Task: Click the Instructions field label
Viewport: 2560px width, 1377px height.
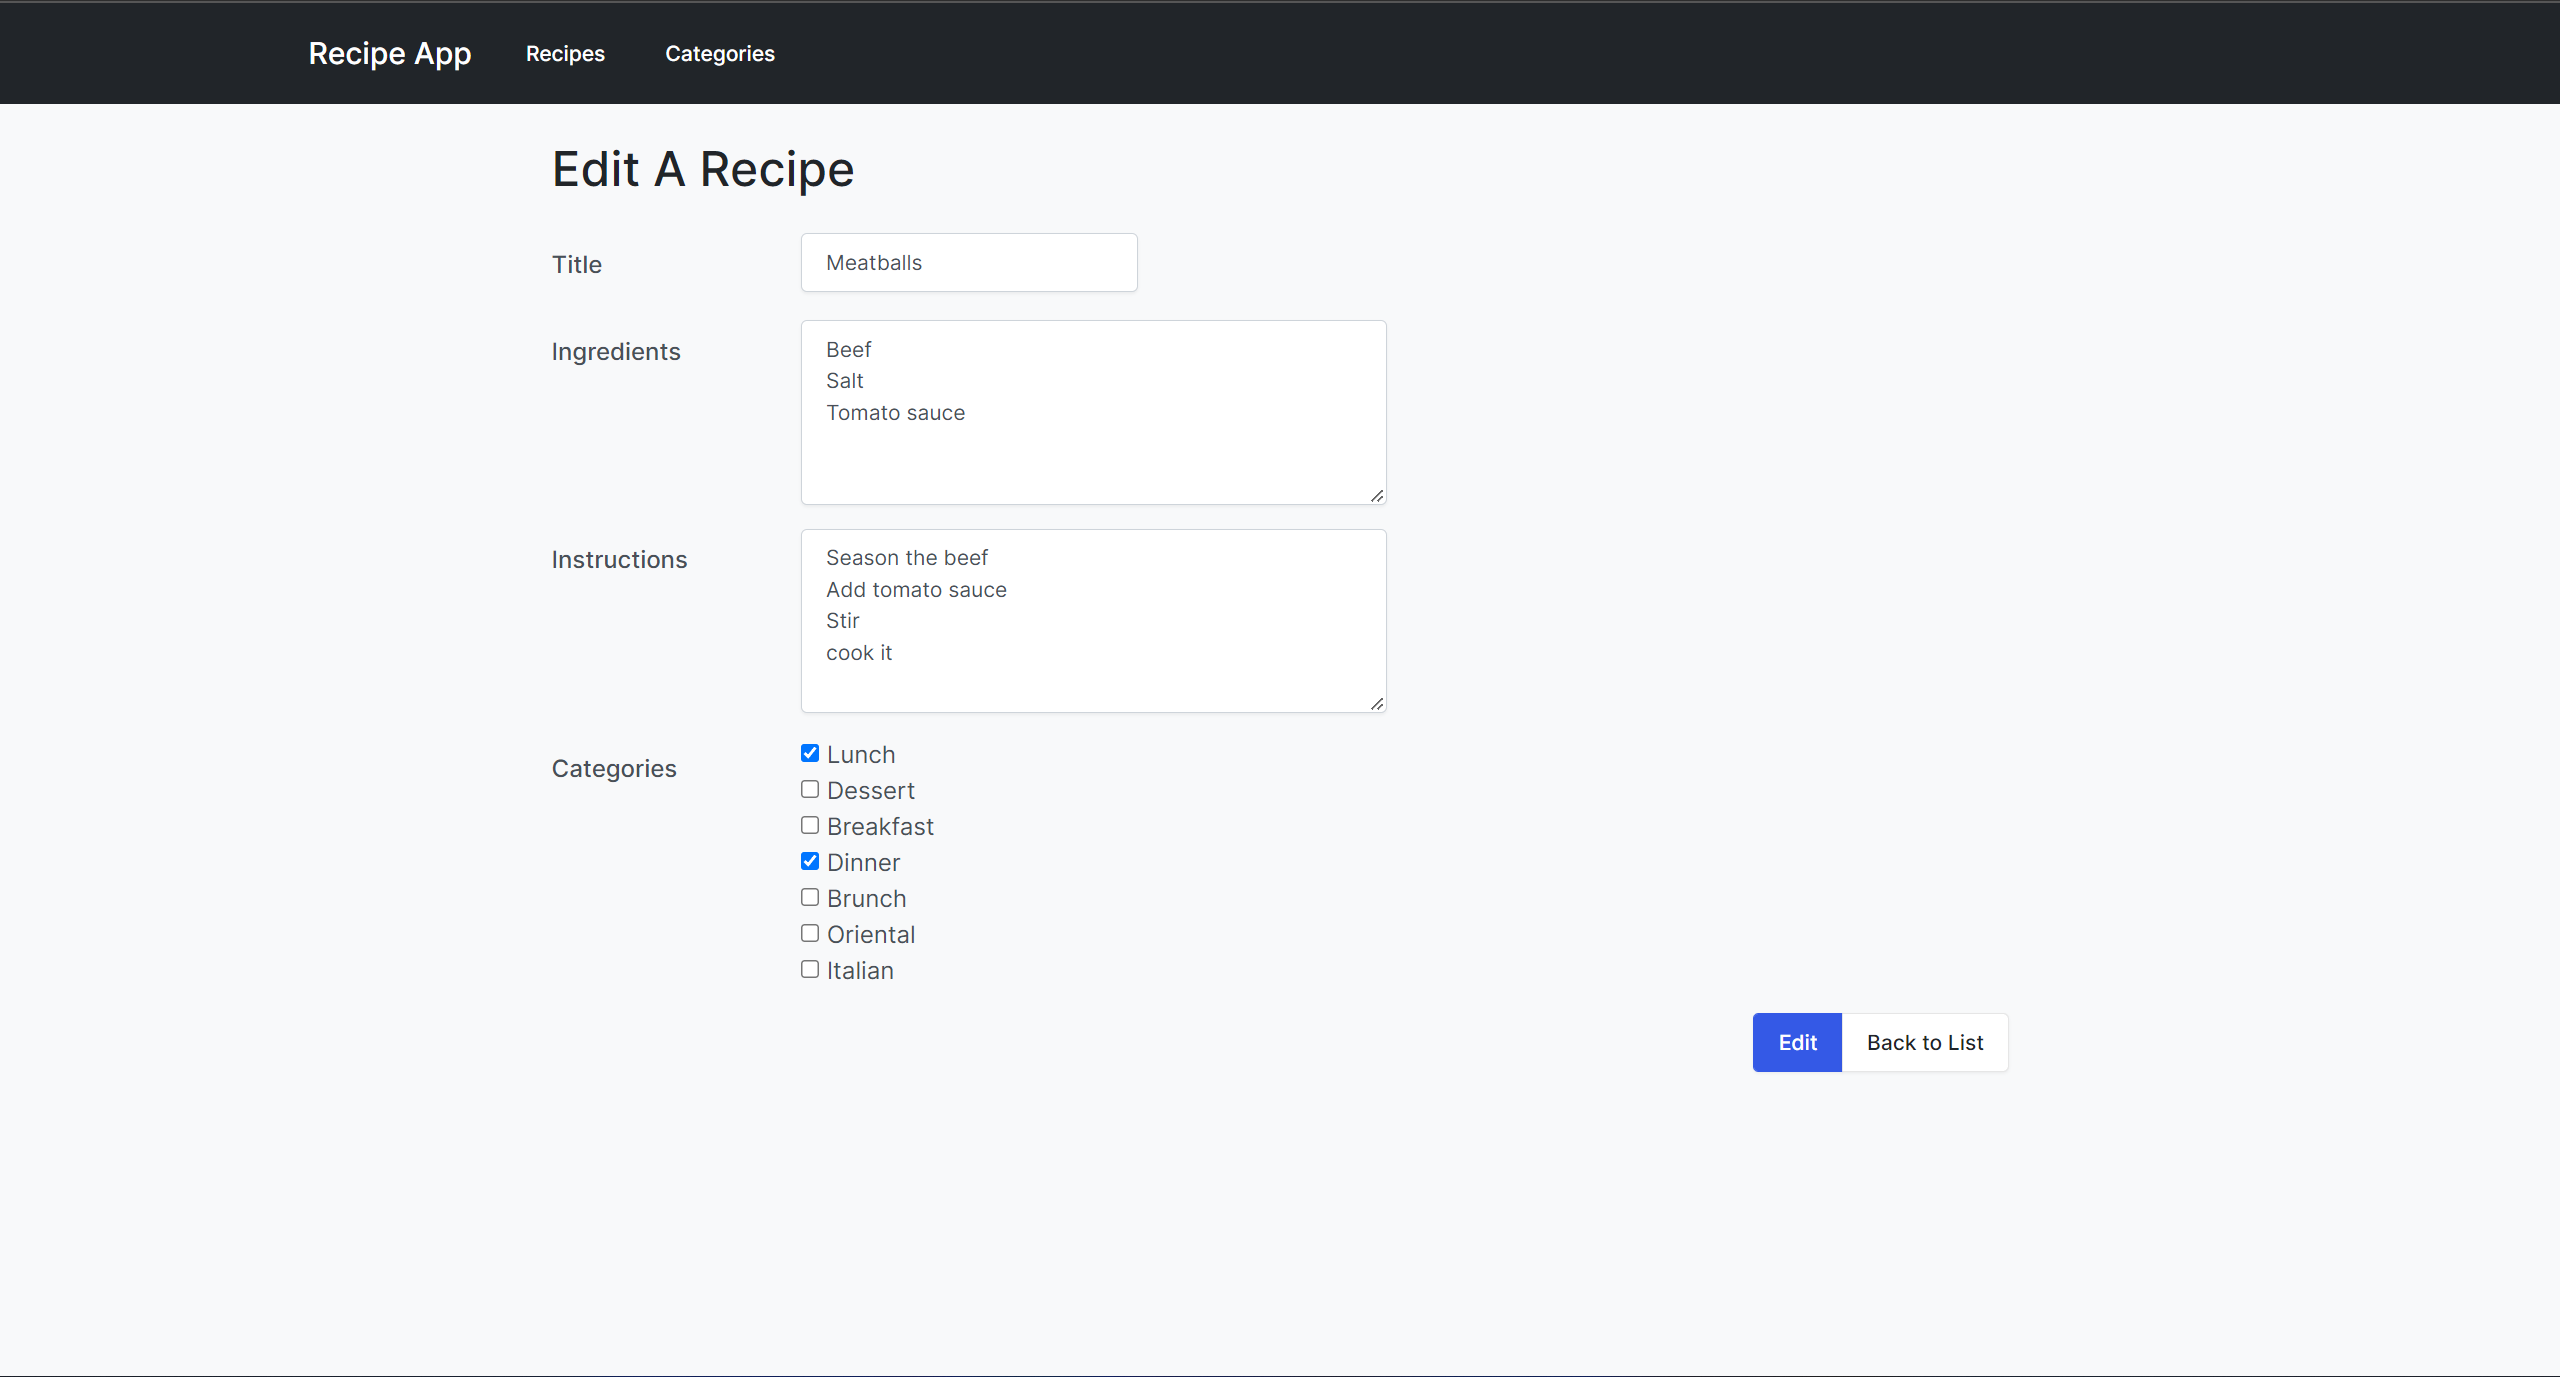Action: tap(620, 560)
